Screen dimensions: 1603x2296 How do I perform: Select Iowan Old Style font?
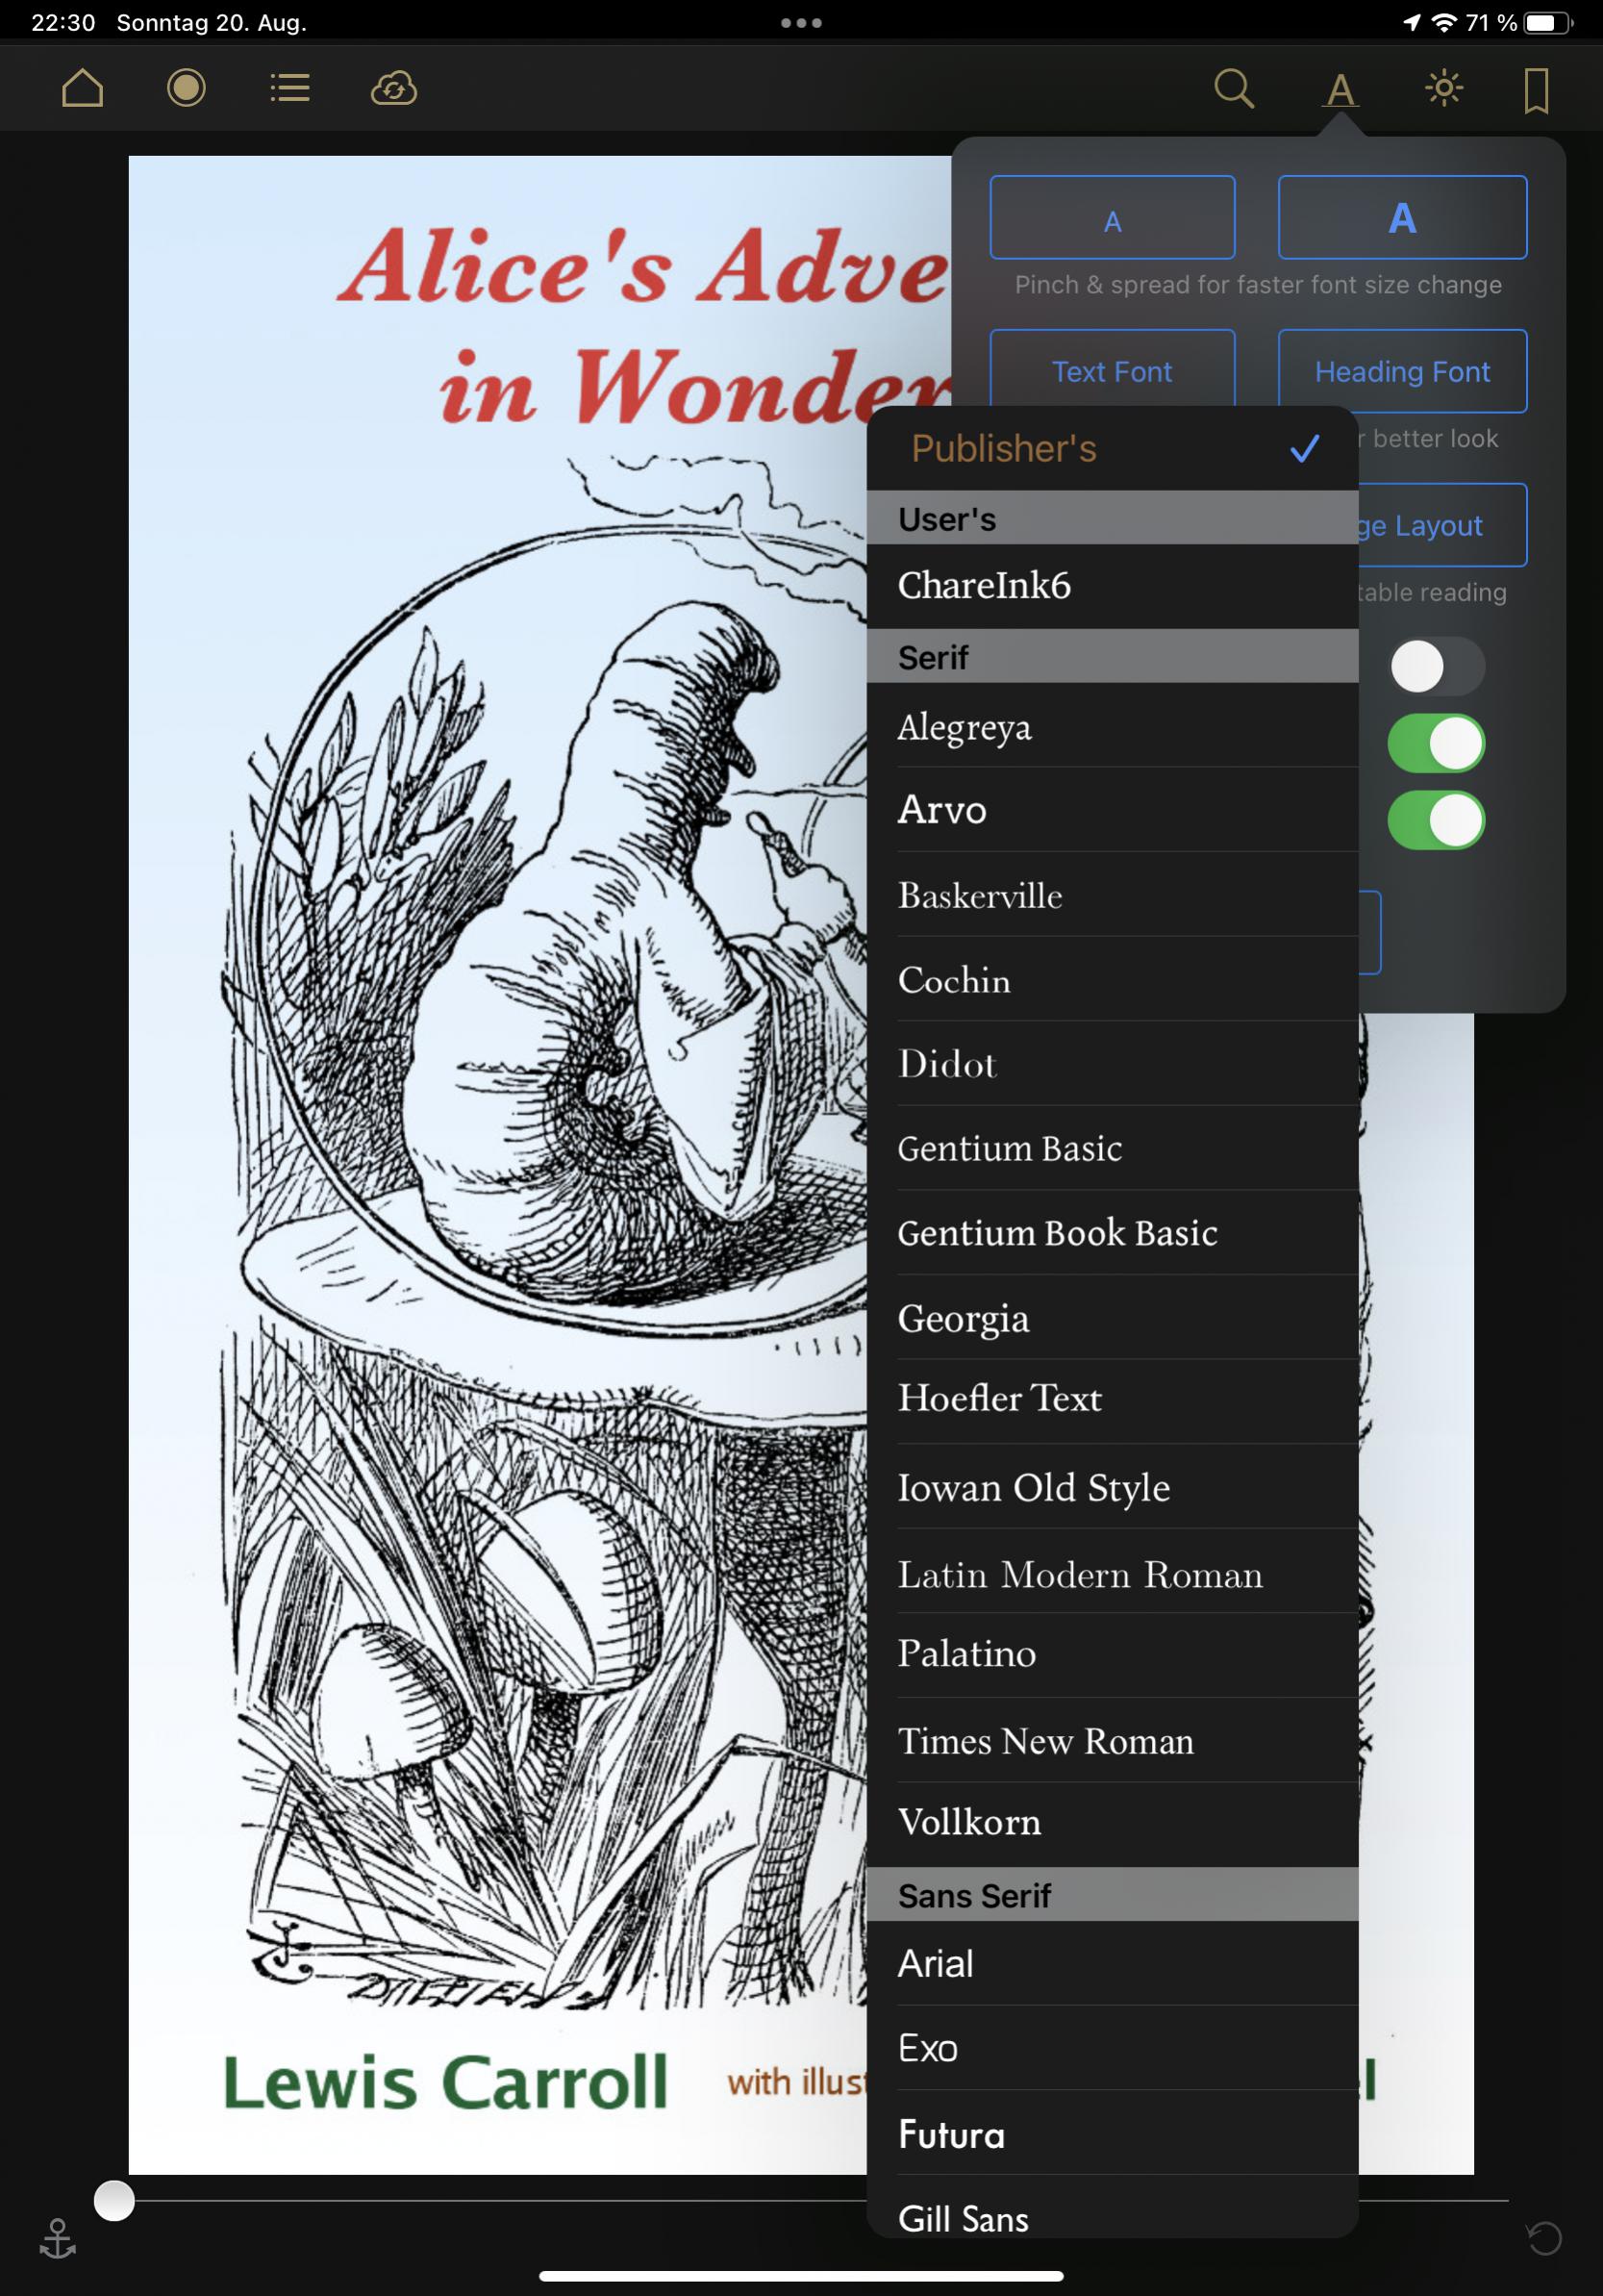pos(1112,1486)
